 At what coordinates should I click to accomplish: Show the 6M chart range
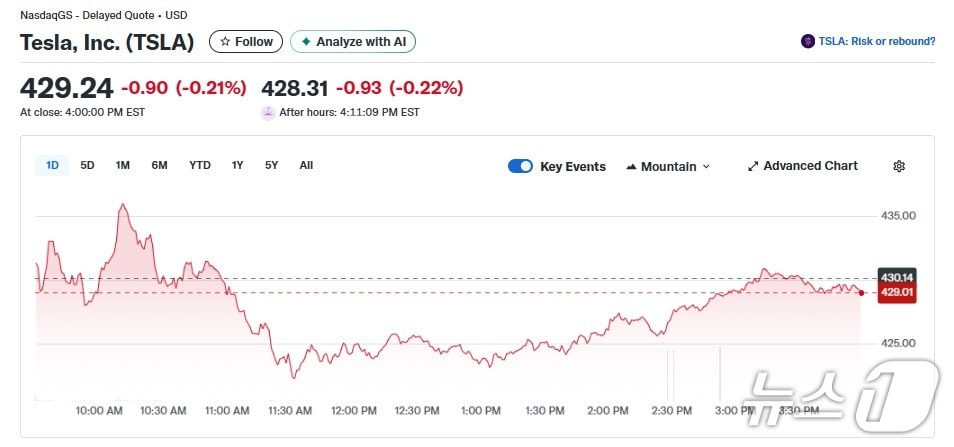159,165
